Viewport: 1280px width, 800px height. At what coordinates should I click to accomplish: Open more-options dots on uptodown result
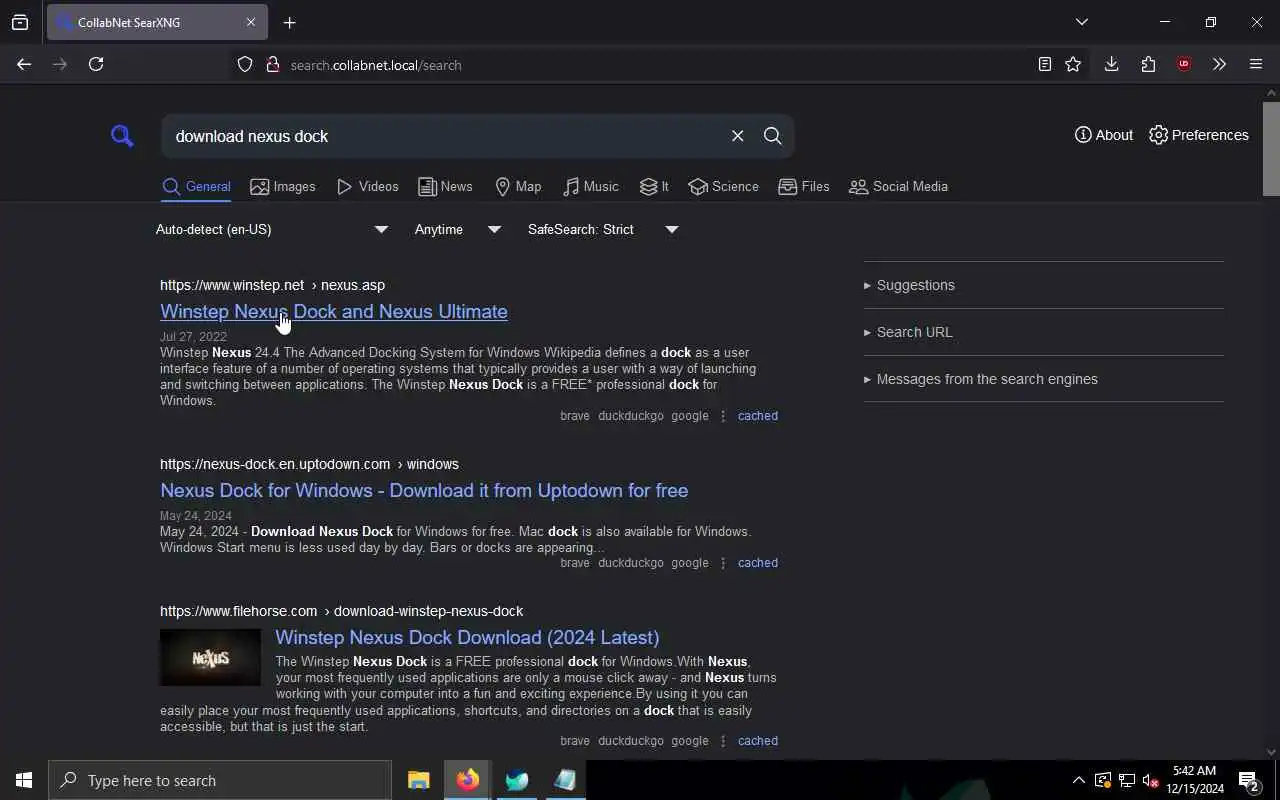(723, 563)
